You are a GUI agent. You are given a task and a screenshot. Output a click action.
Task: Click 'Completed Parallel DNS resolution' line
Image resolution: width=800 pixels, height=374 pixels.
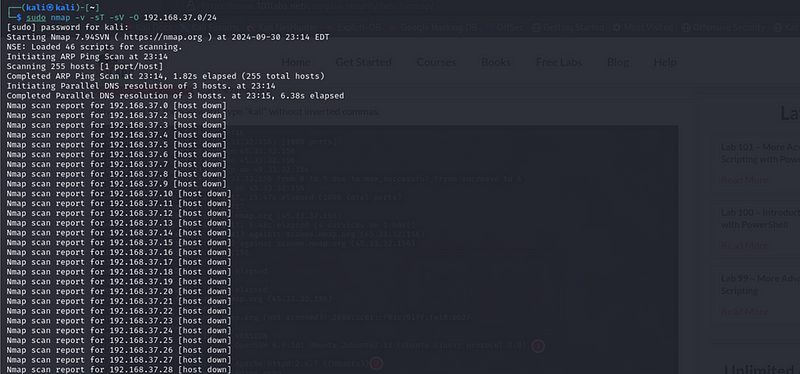(176, 95)
